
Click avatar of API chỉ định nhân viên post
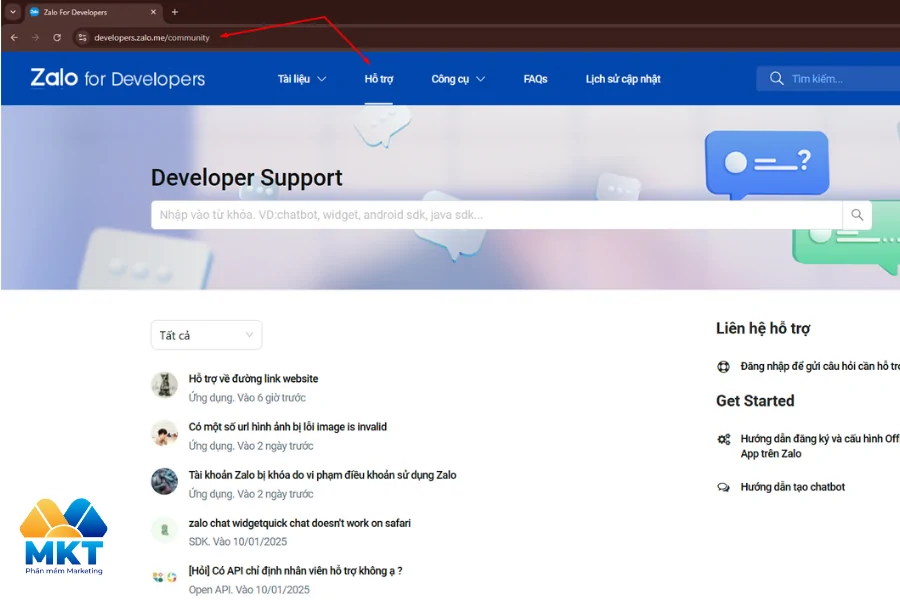pyautogui.click(x=164, y=577)
